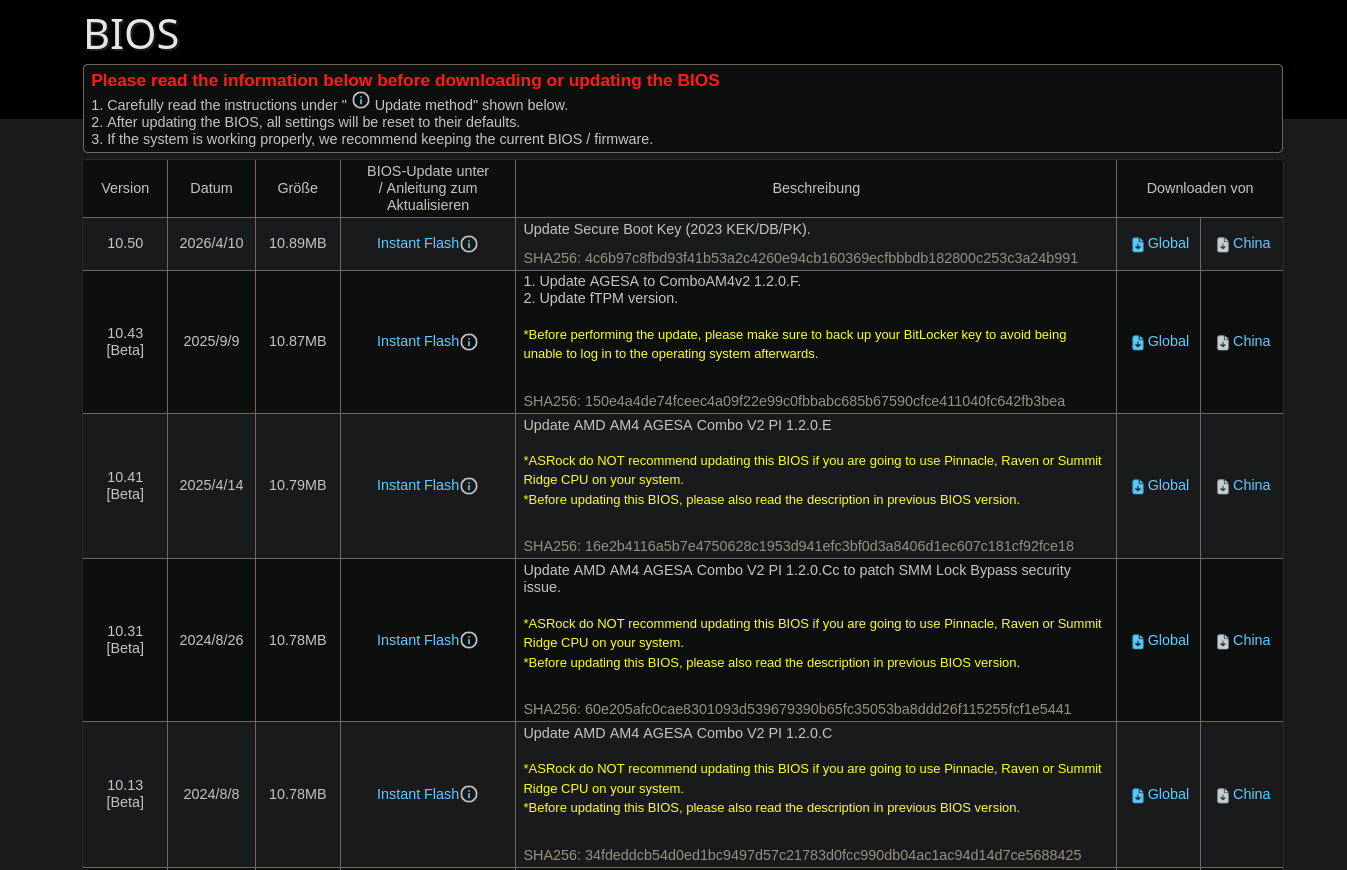Screen dimensions: 1347x870
Task: Click the info icon next to Instant Flash for version 10.50
Action: [x=469, y=244]
